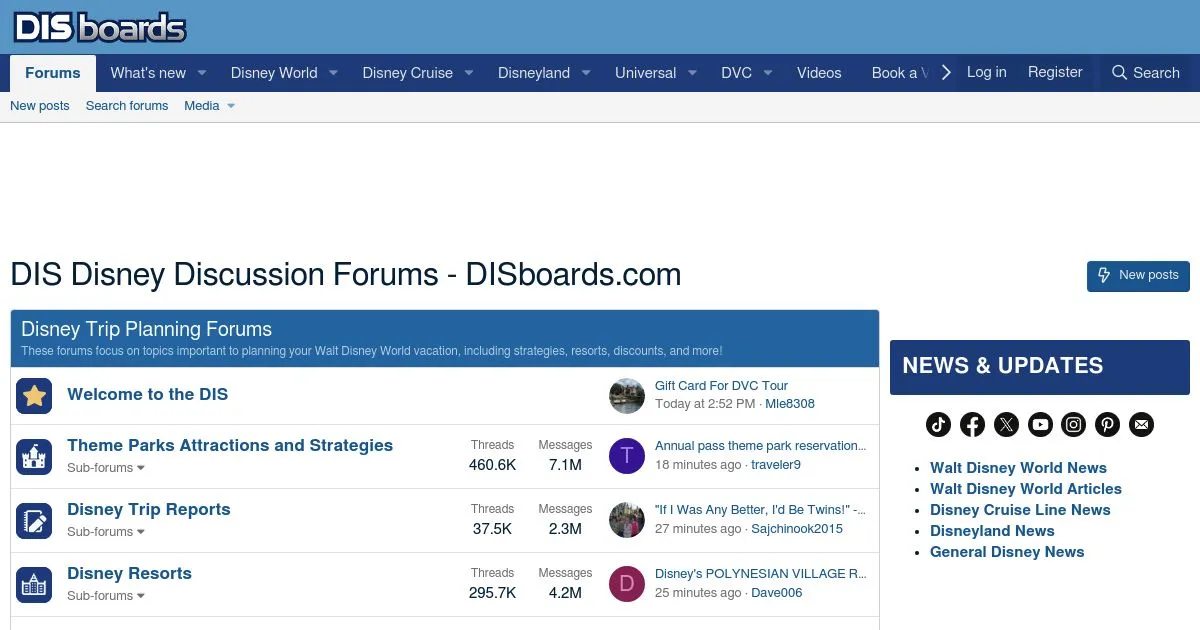Open the Disney Cruise Line News link
Image resolution: width=1200 pixels, height=630 pixels.
coord(1020,510)
